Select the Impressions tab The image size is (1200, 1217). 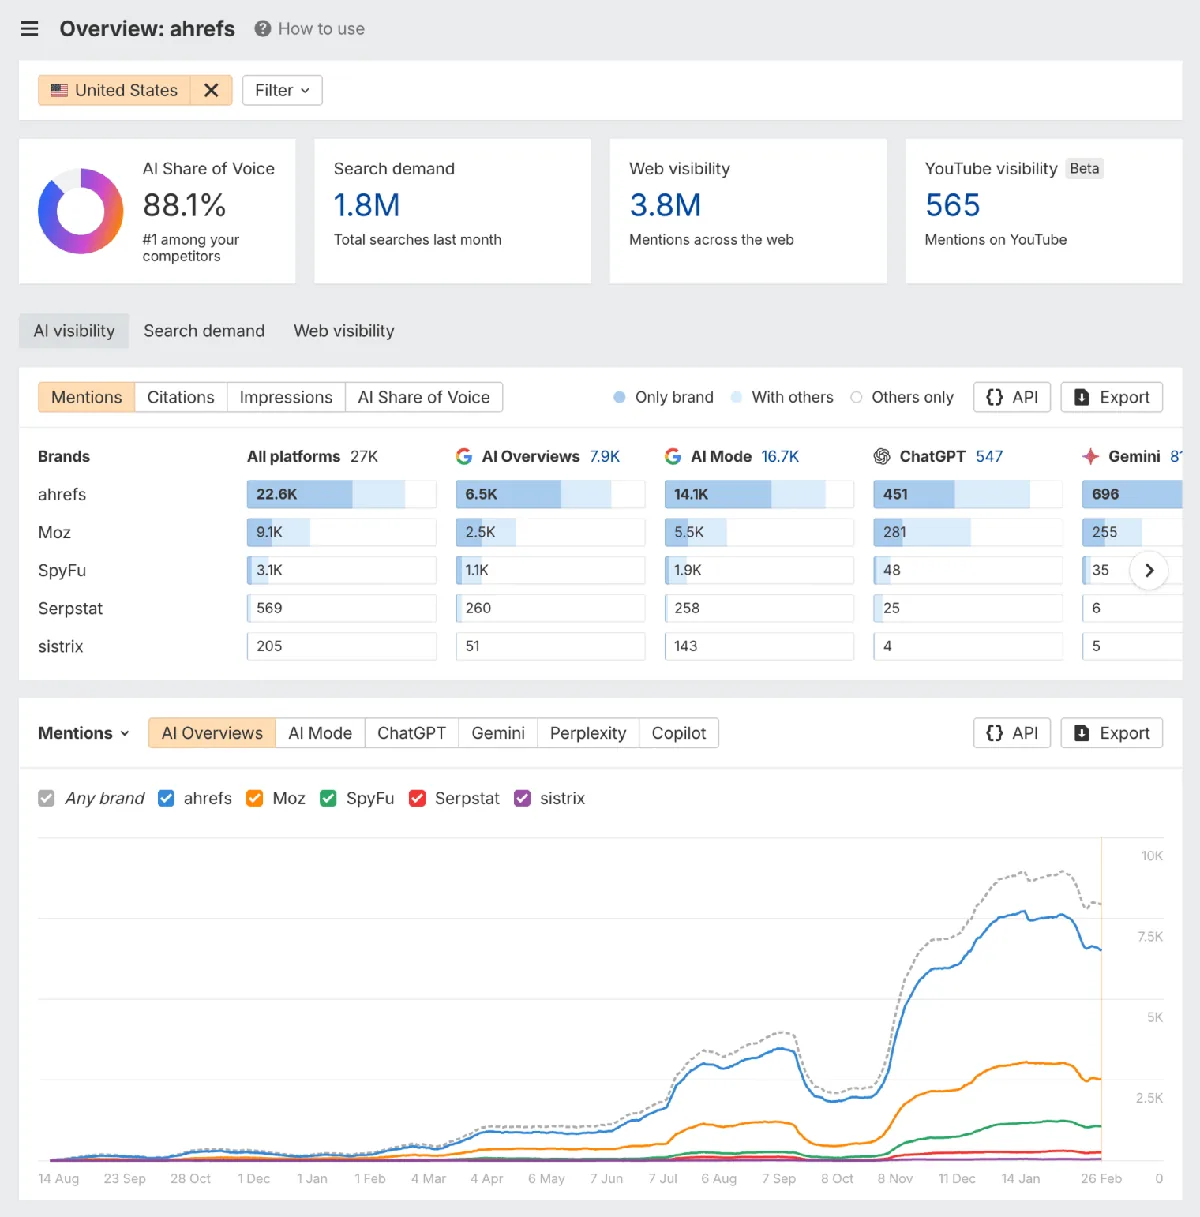click(286, 397)
